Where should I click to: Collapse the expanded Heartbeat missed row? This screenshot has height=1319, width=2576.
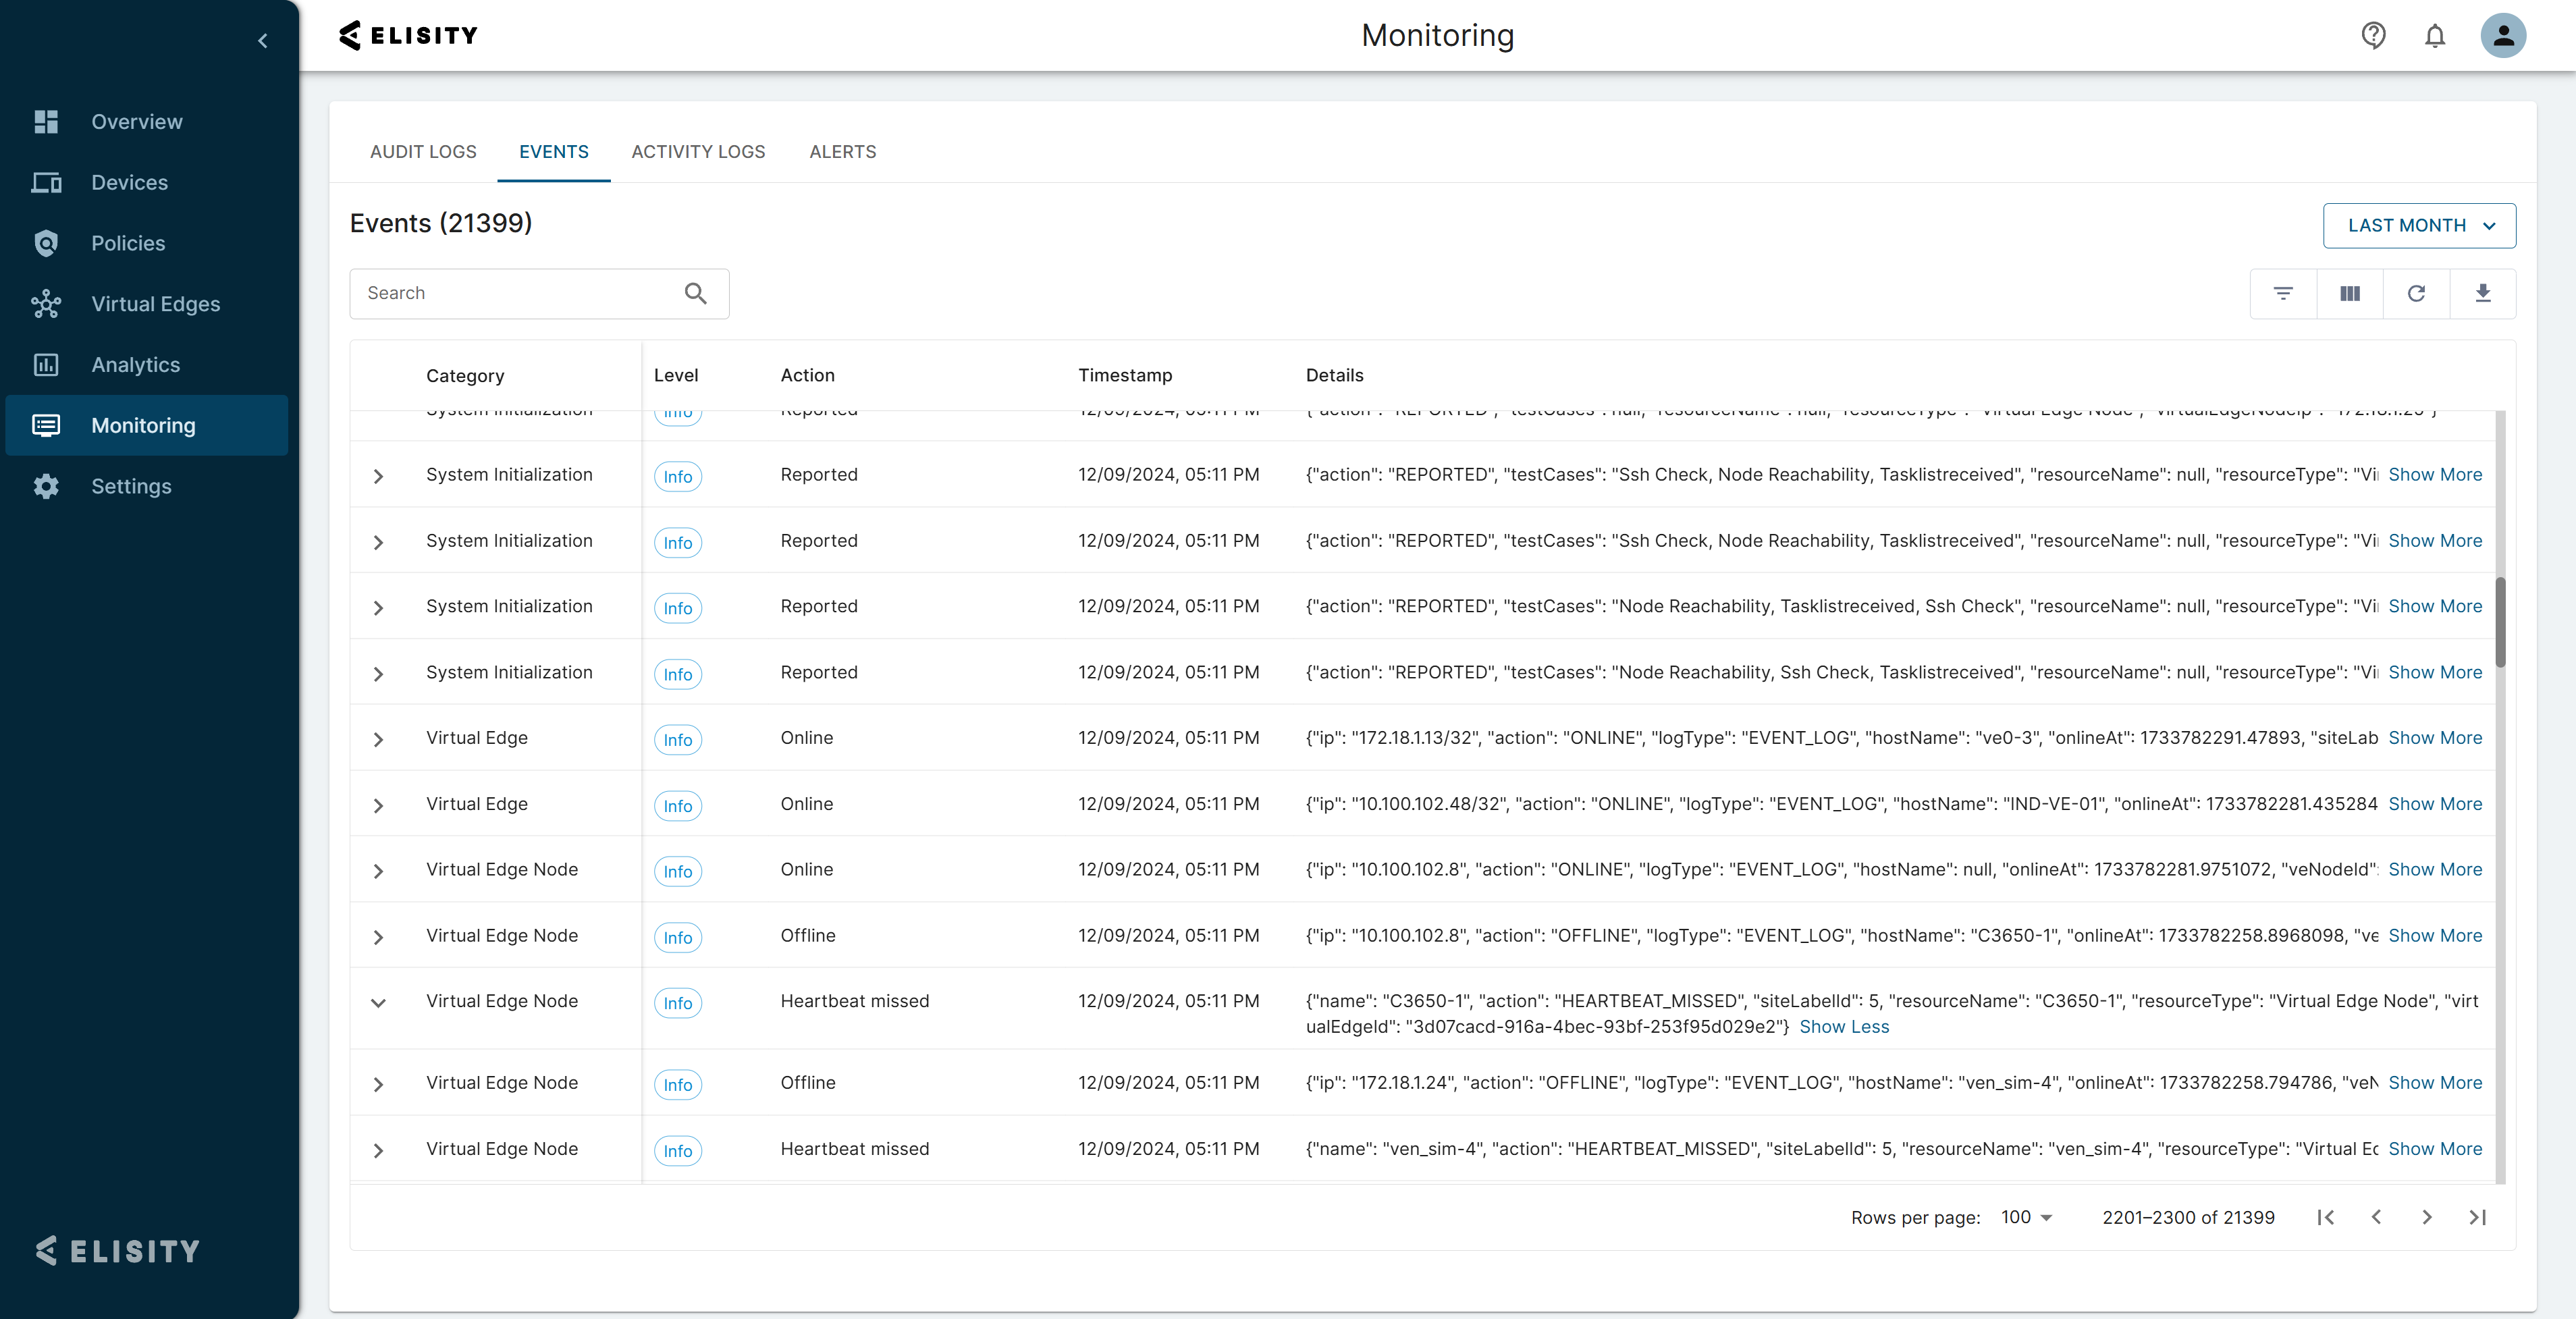point(378,1003)
